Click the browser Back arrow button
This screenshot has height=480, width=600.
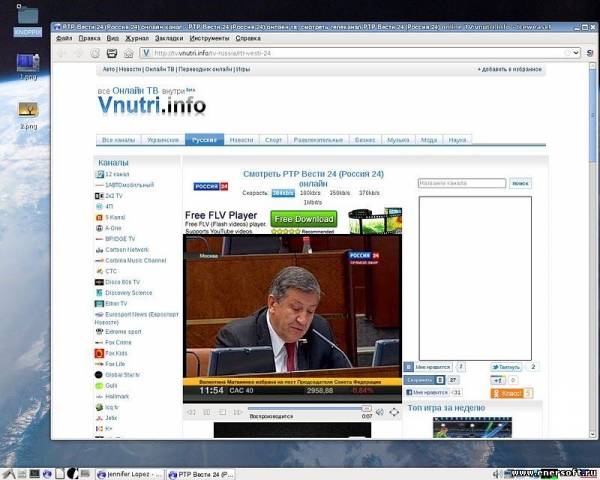pos(62,53)
